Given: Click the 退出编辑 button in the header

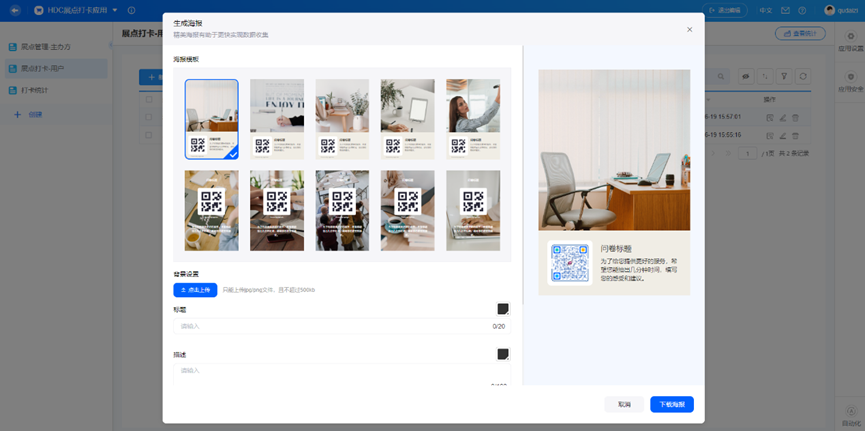Looking at the screenshot, I should [x=725, y=10].
